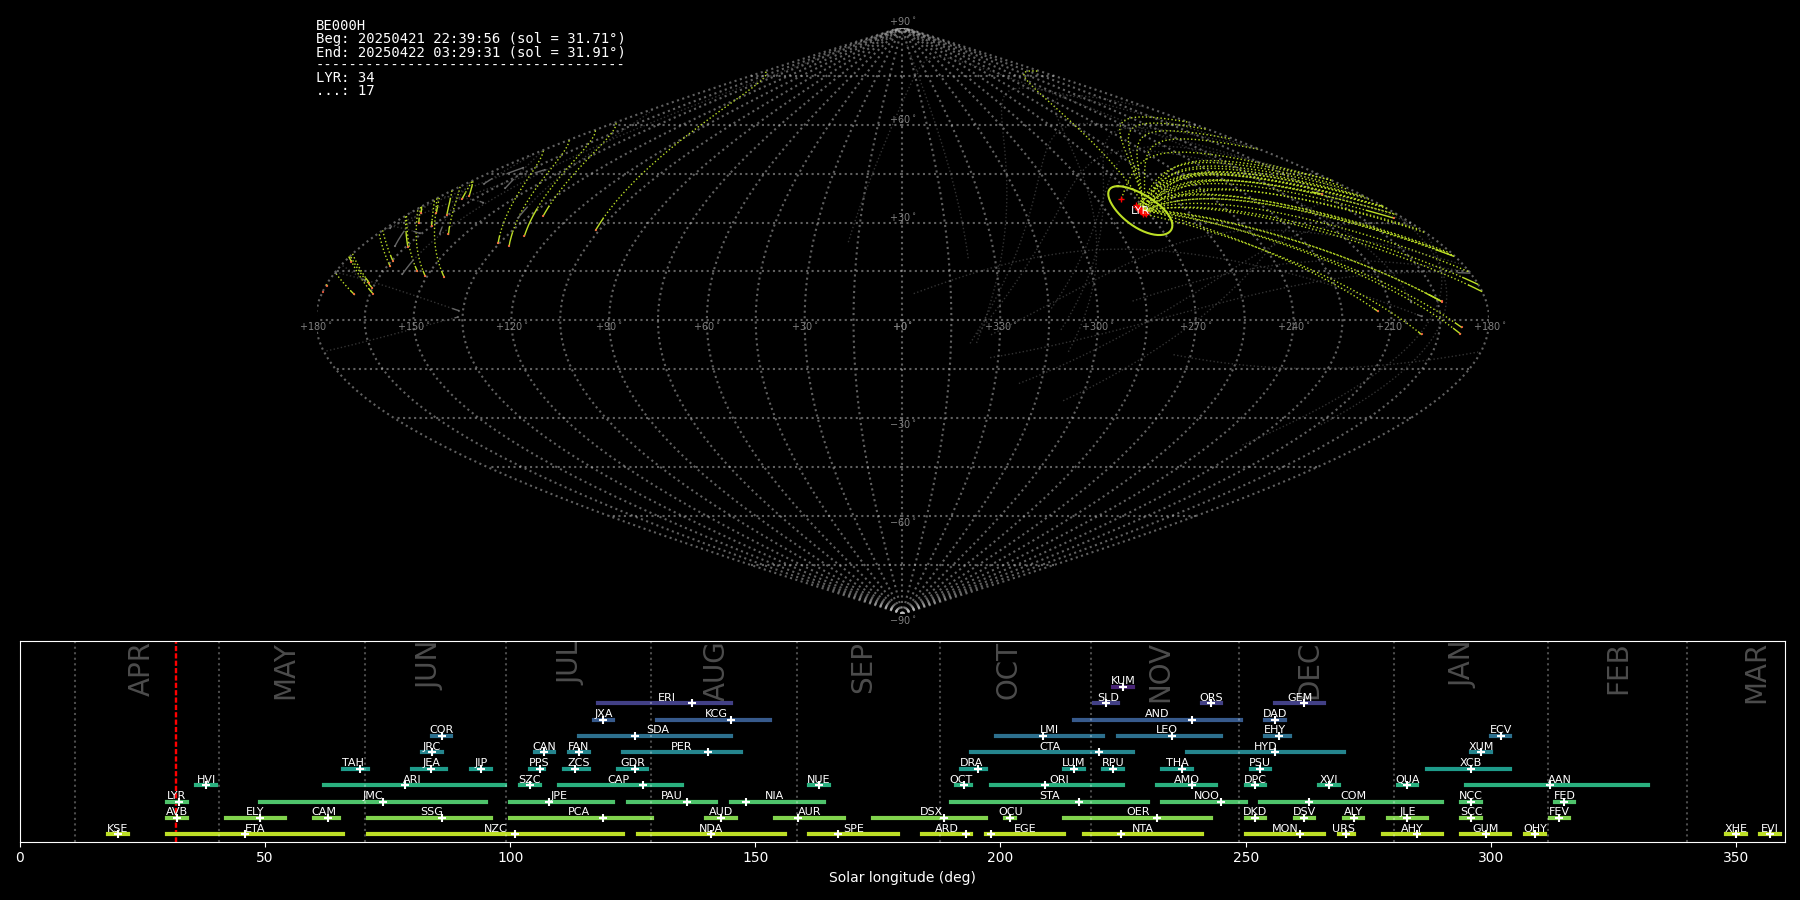1800x900 pixels.
Task: Click the MAR month label
Action: point(1756,675)
